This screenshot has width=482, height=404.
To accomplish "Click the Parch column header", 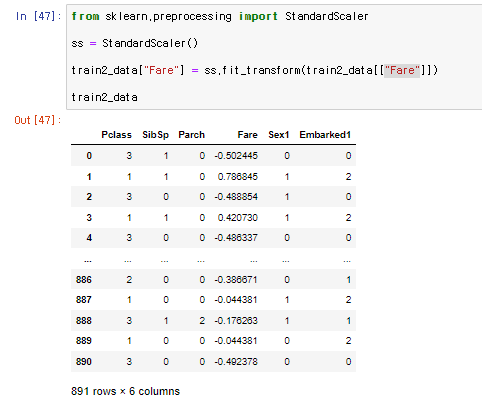I will pos(191,135).
